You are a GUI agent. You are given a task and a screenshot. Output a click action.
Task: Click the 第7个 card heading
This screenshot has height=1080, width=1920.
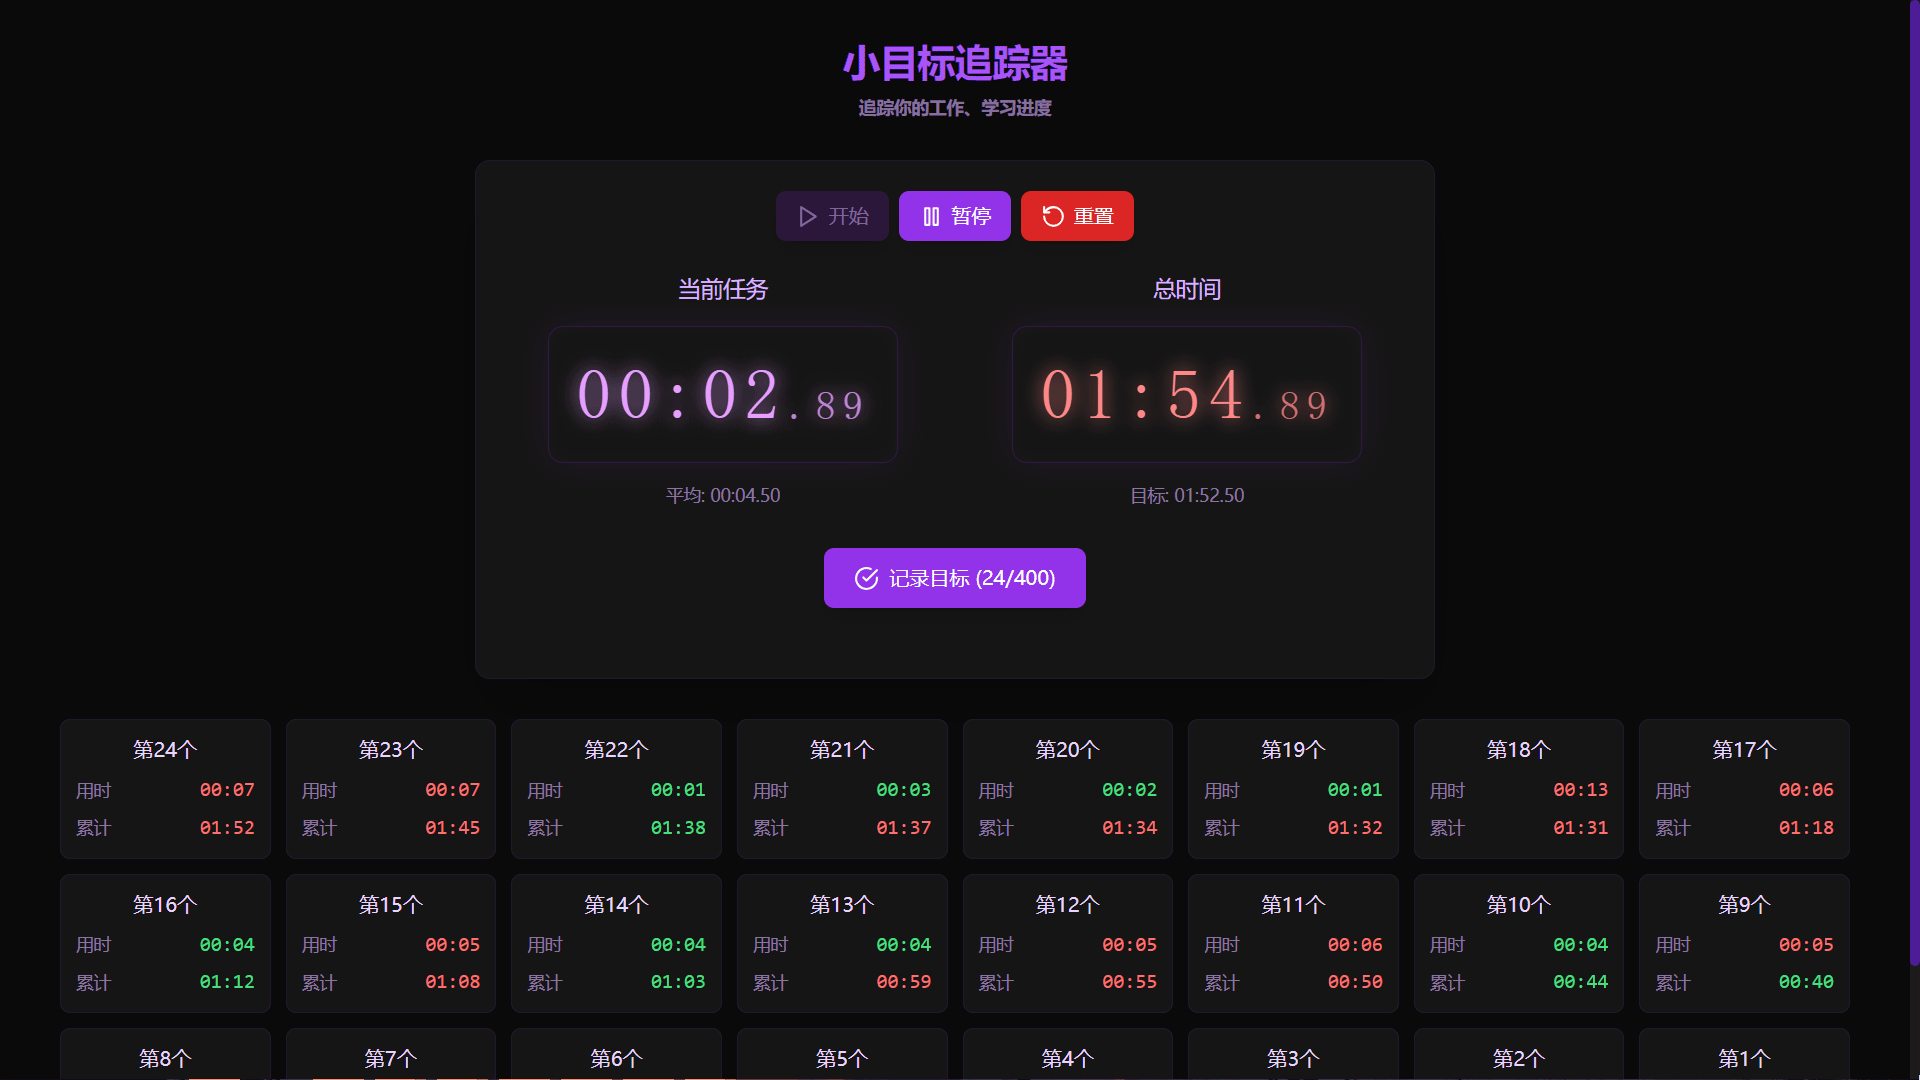pyautogui.click(x=391, y=1059)
